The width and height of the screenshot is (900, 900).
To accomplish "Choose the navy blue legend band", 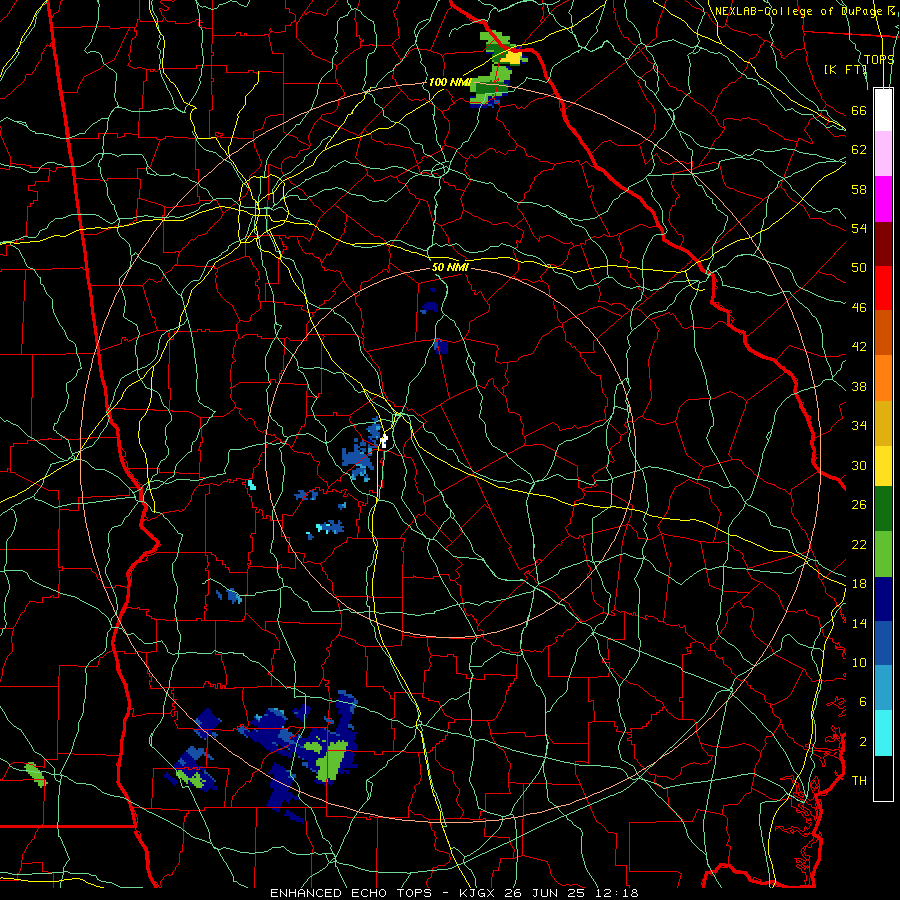I will [883, 599].
